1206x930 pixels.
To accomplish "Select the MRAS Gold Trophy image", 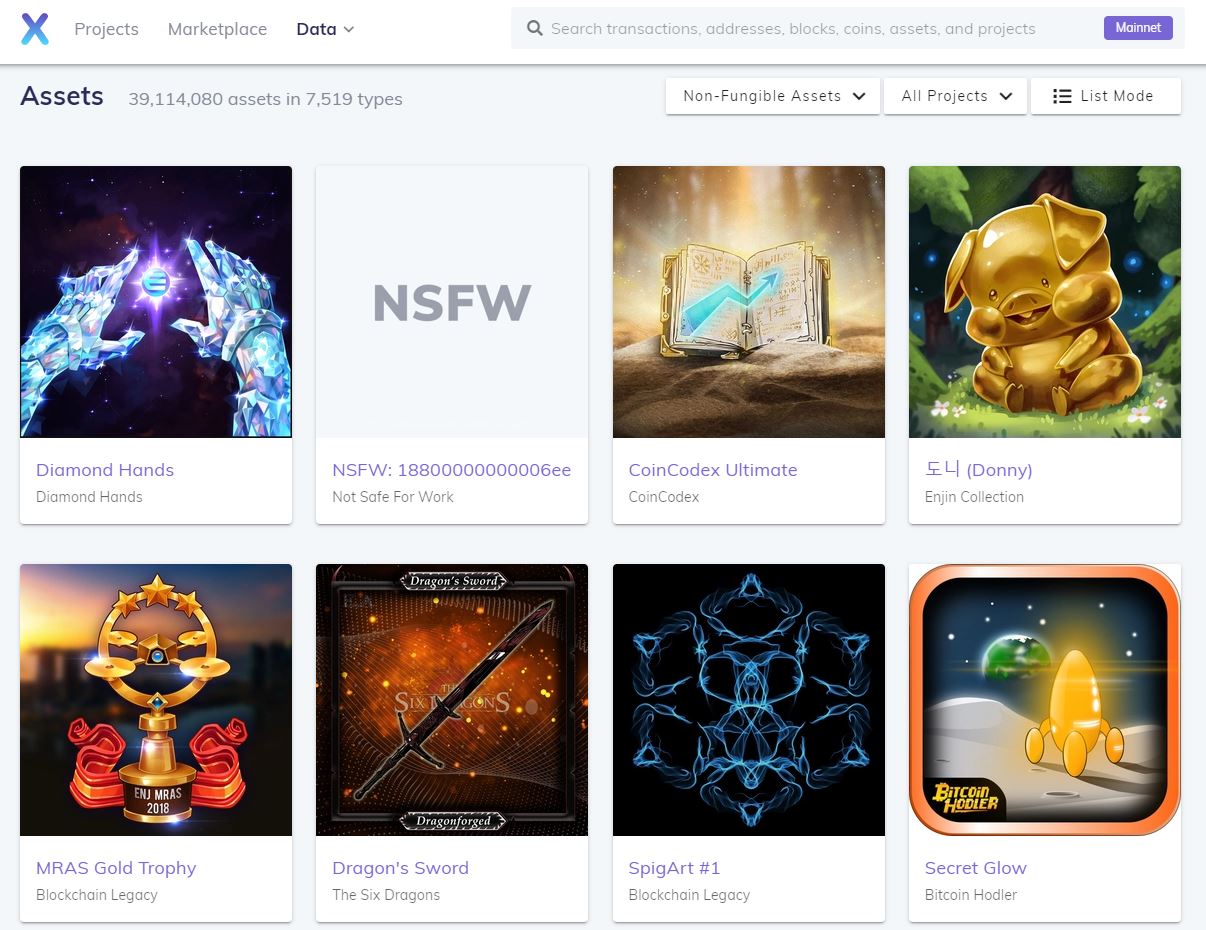I will pyautogui.click(x=156, y=700).
